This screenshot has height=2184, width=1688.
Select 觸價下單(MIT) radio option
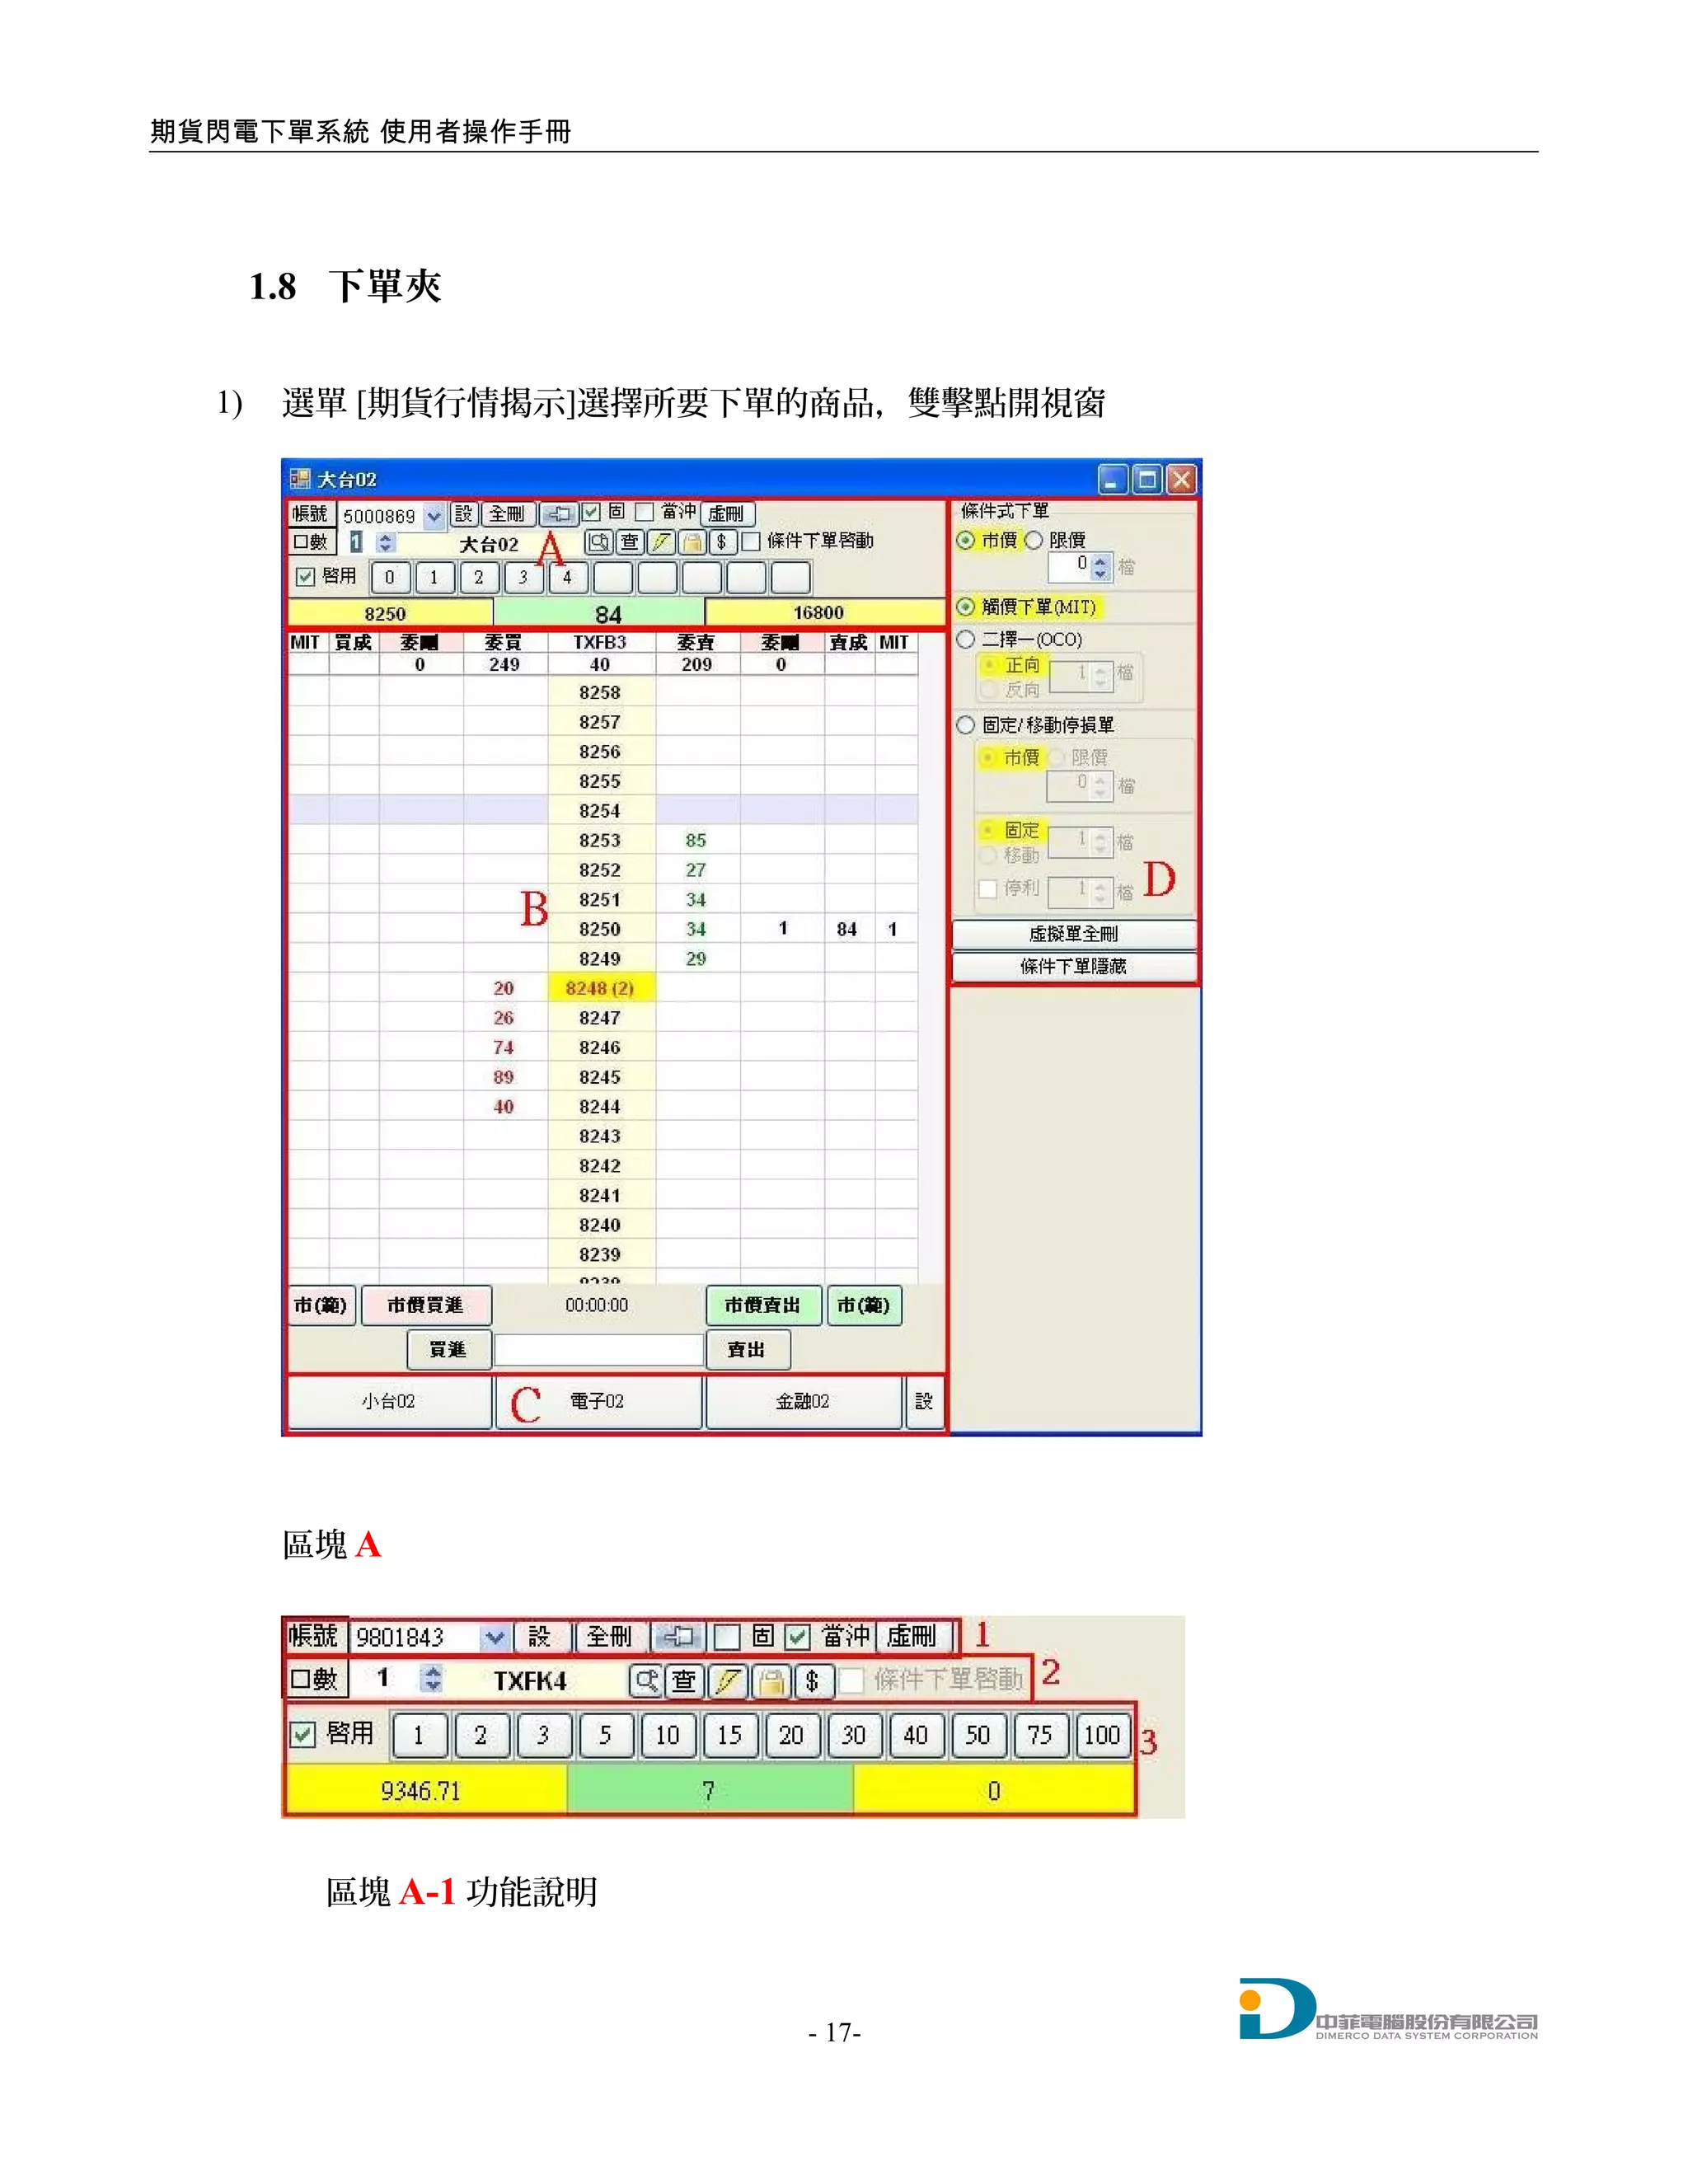(x=965, y=607)
